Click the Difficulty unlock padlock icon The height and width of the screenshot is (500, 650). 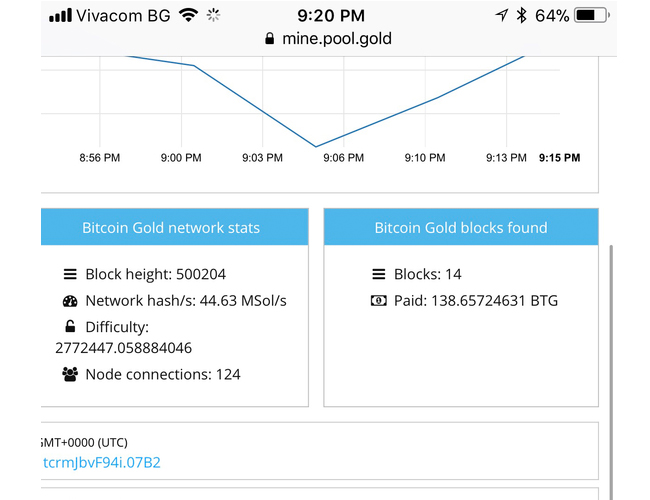[70, 327]
